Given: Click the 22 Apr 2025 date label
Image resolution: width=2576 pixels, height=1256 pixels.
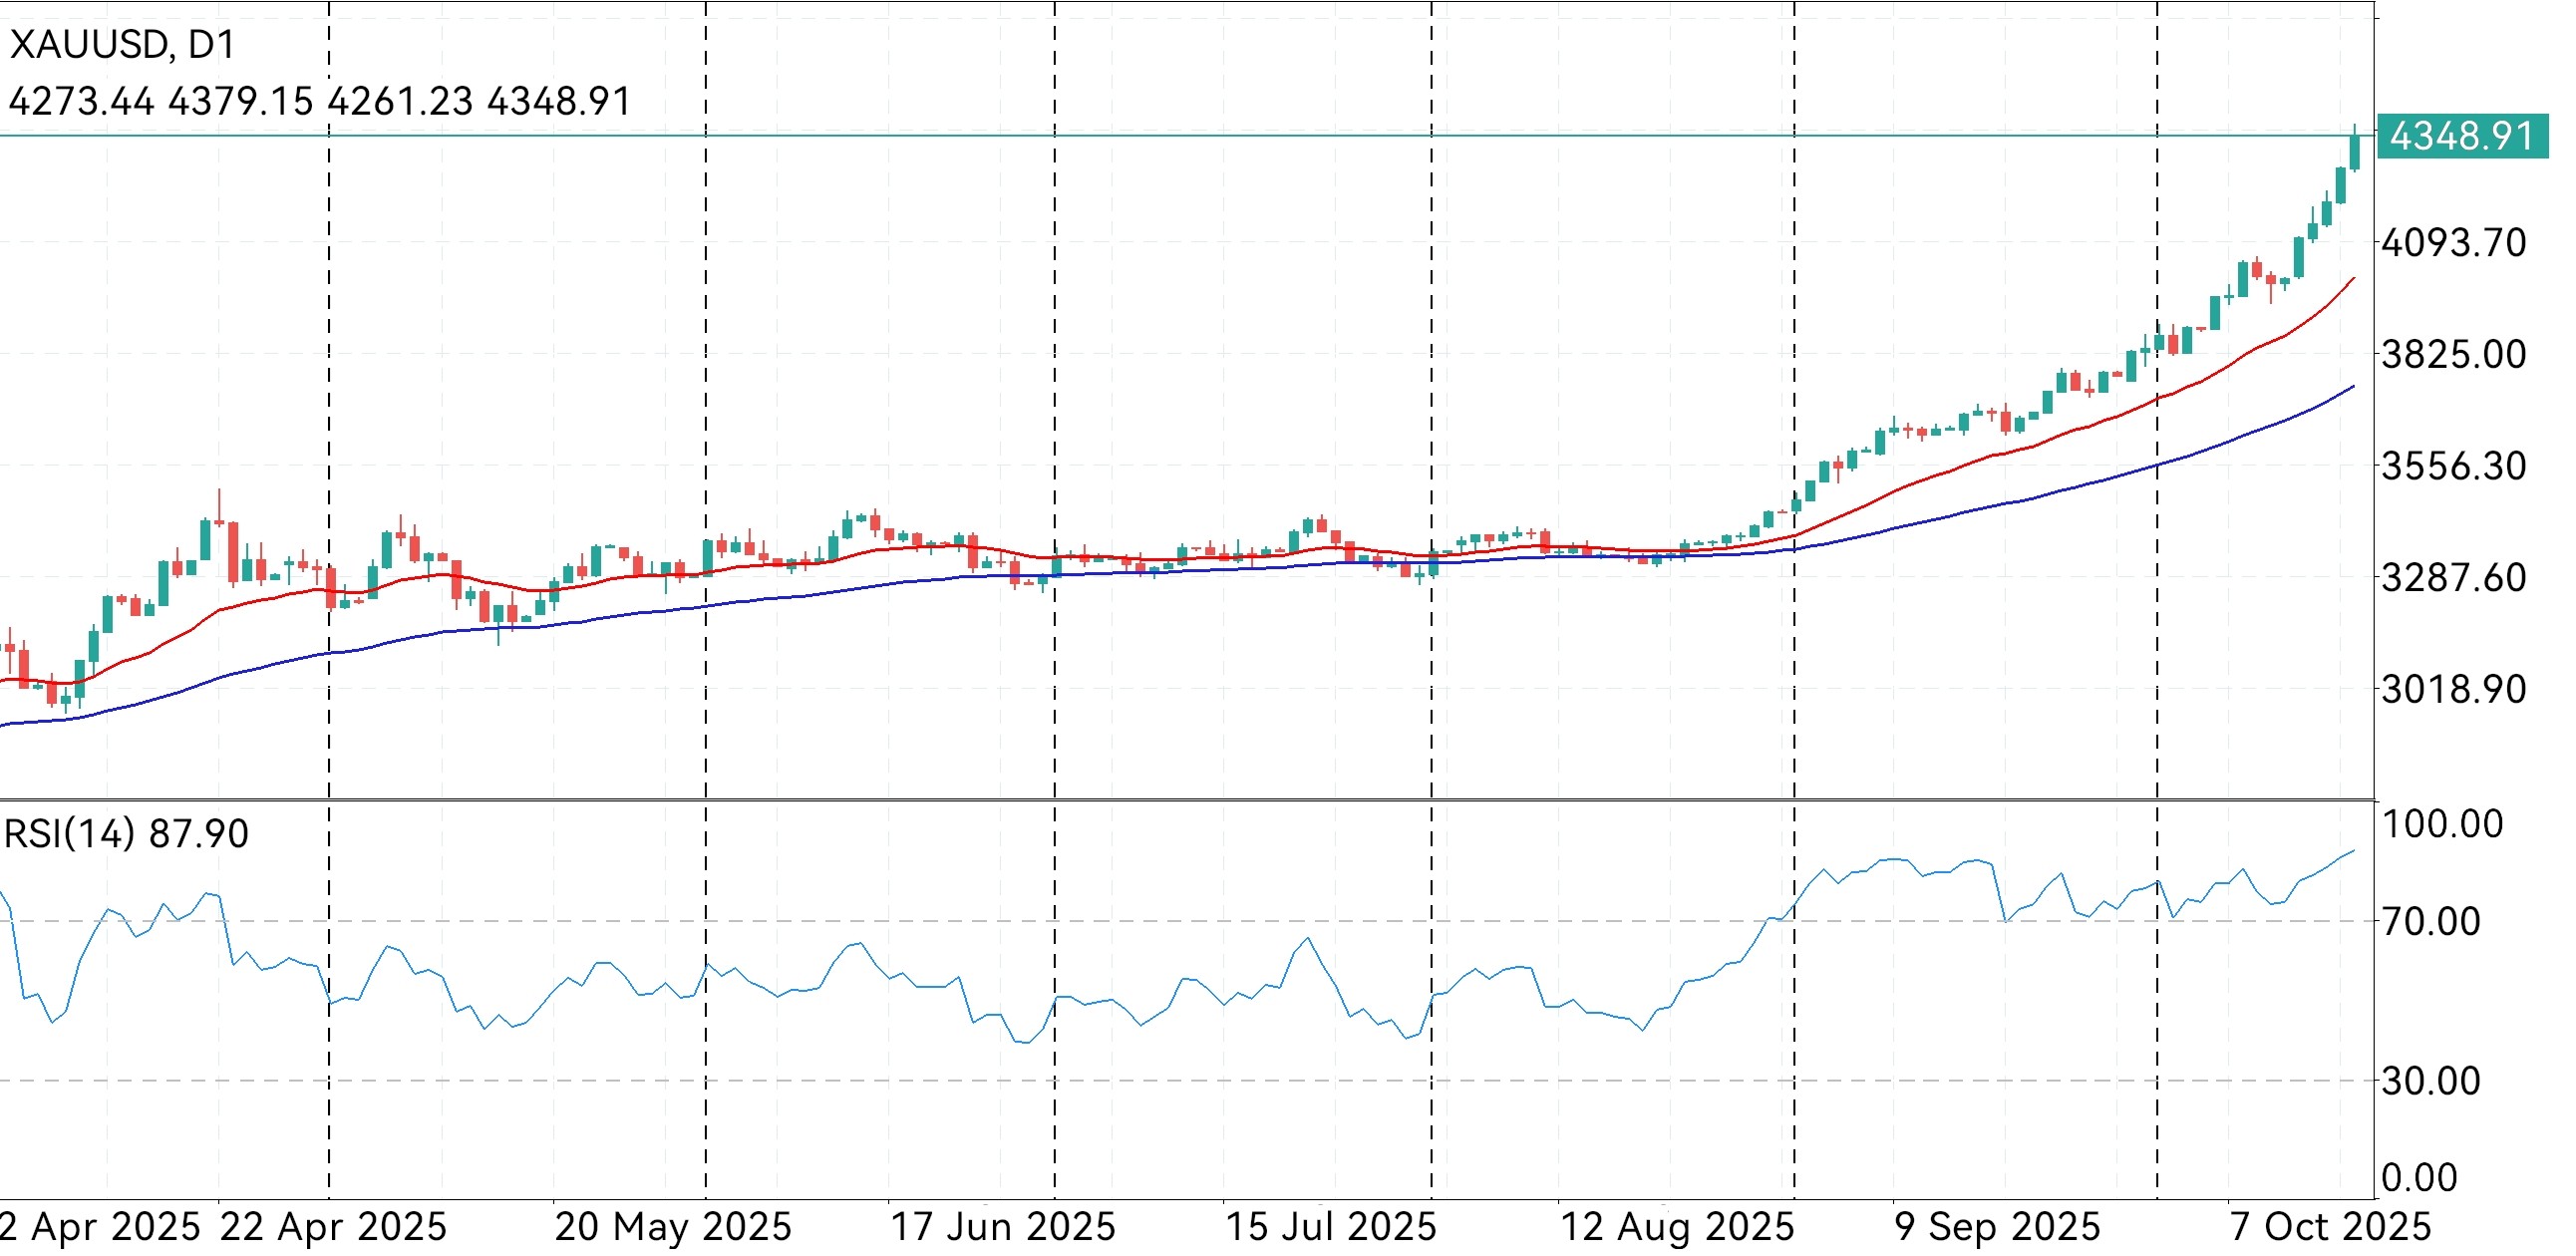Looking at the screenshot, I should pyautogui.click(x=333, y=1227).
